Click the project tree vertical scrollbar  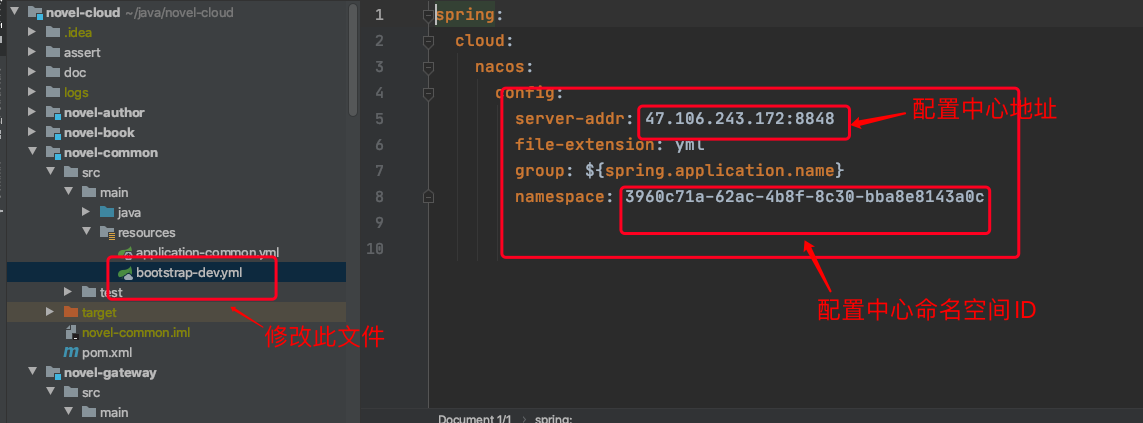click(354, 60)
